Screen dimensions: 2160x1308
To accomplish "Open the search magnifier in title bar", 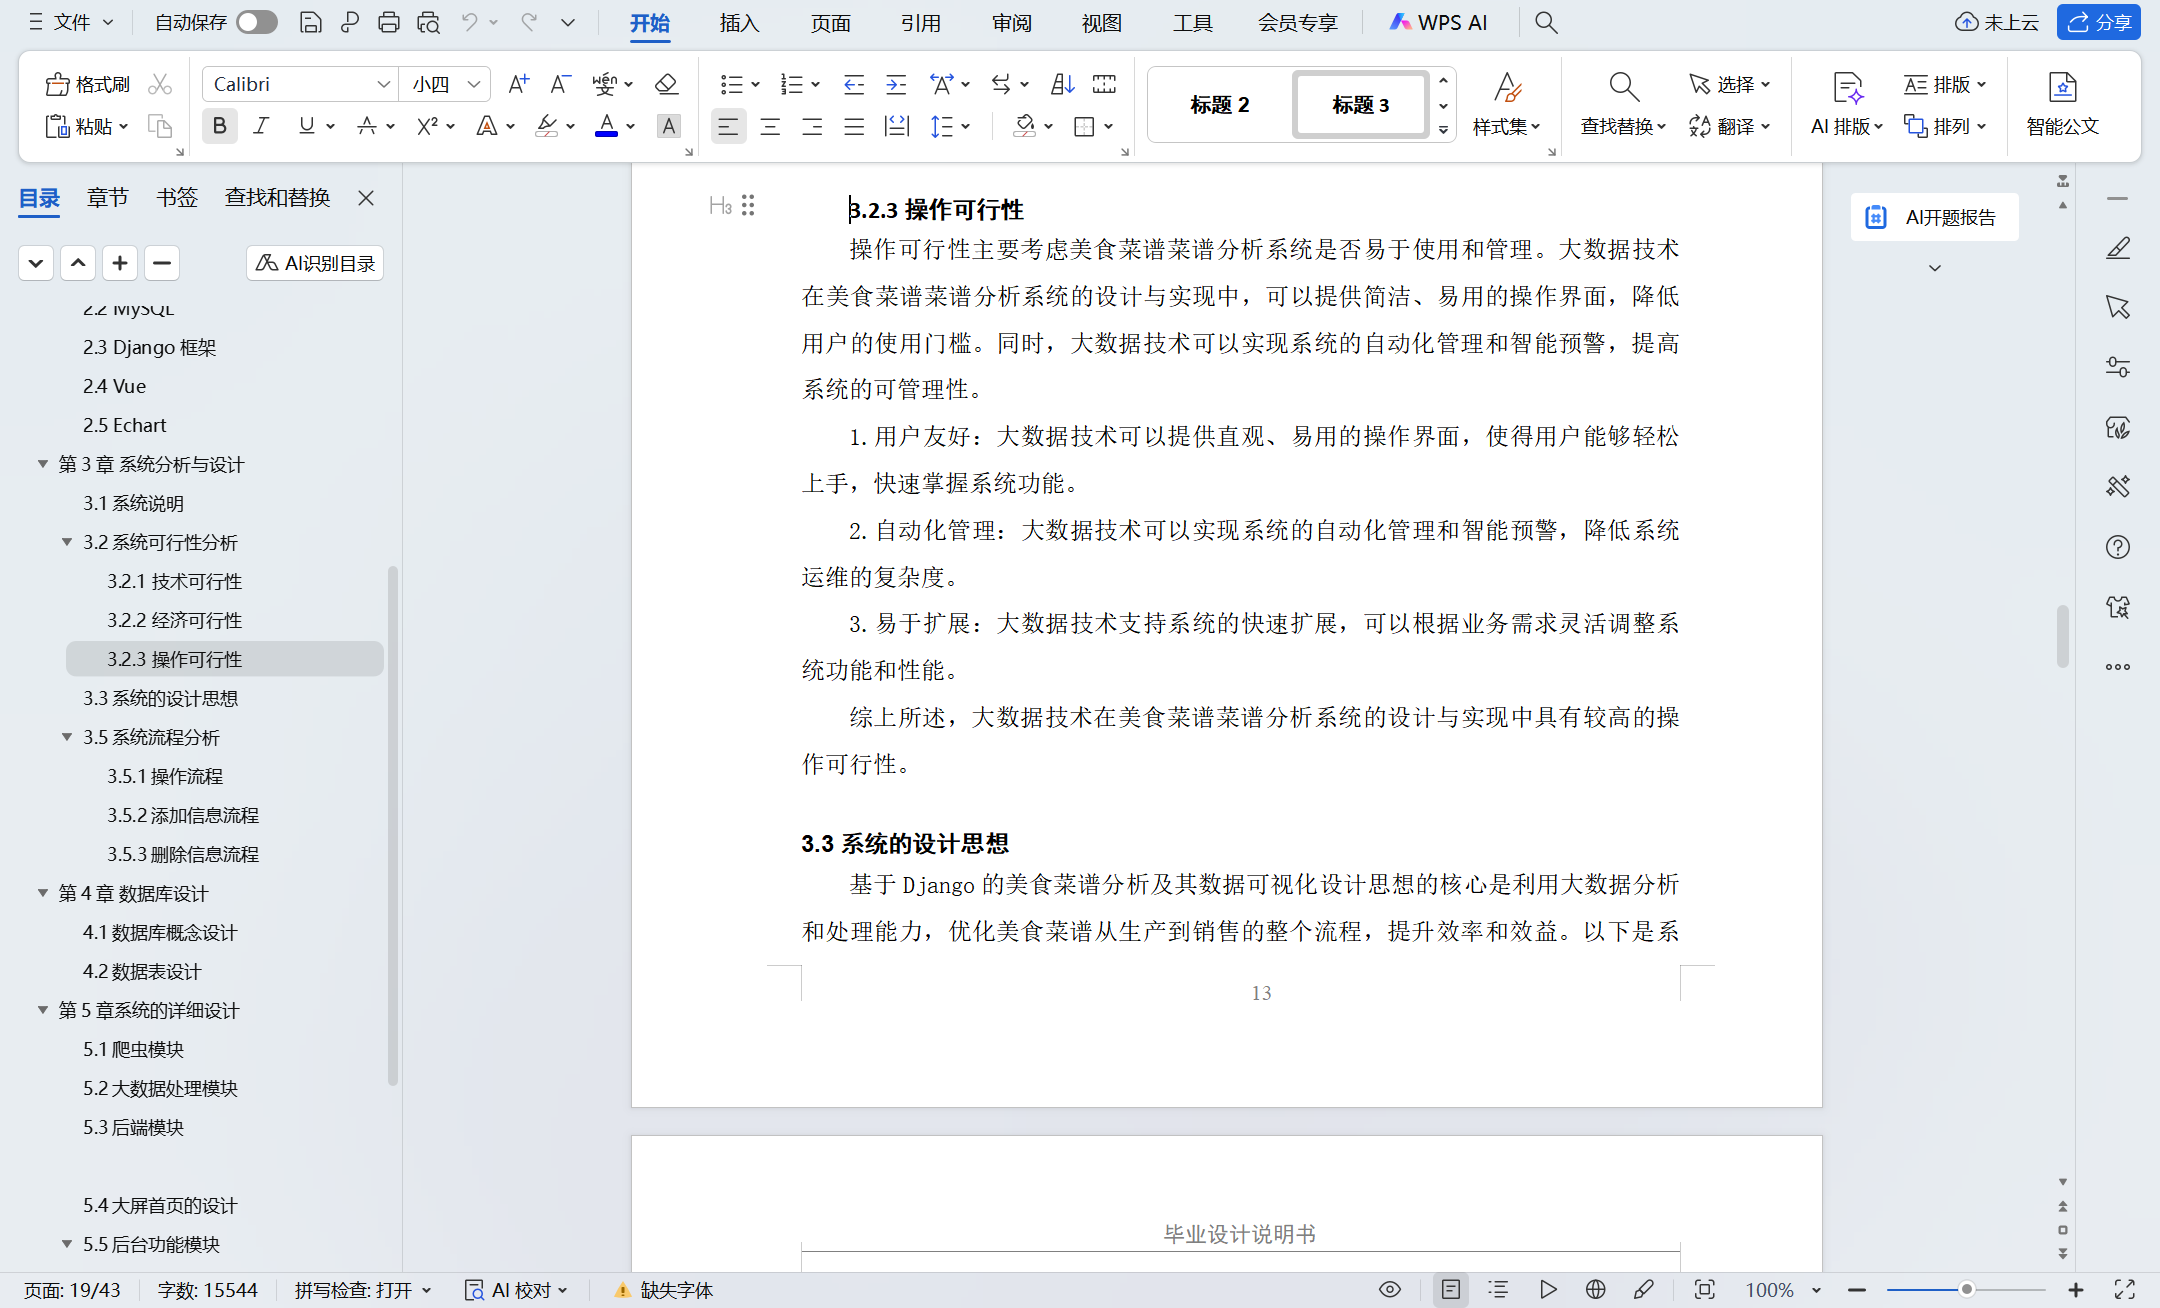I will pyautogui.click(x=1546, y=22).
